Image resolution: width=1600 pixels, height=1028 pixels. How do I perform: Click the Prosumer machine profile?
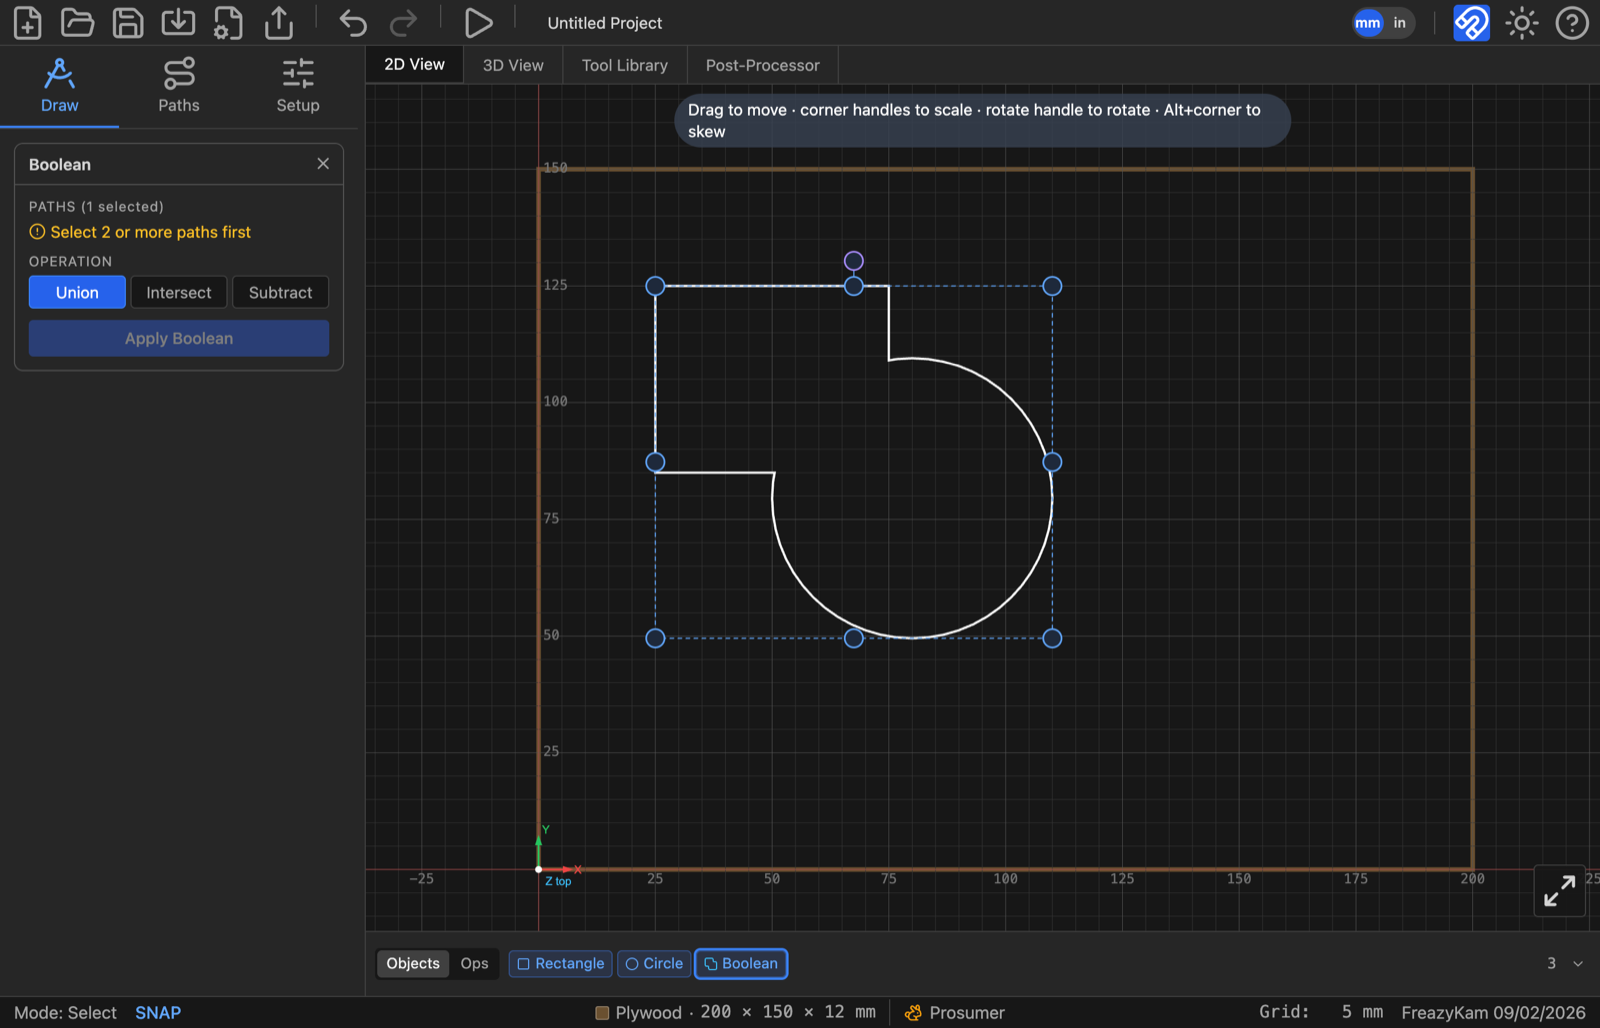point(955,1012)
